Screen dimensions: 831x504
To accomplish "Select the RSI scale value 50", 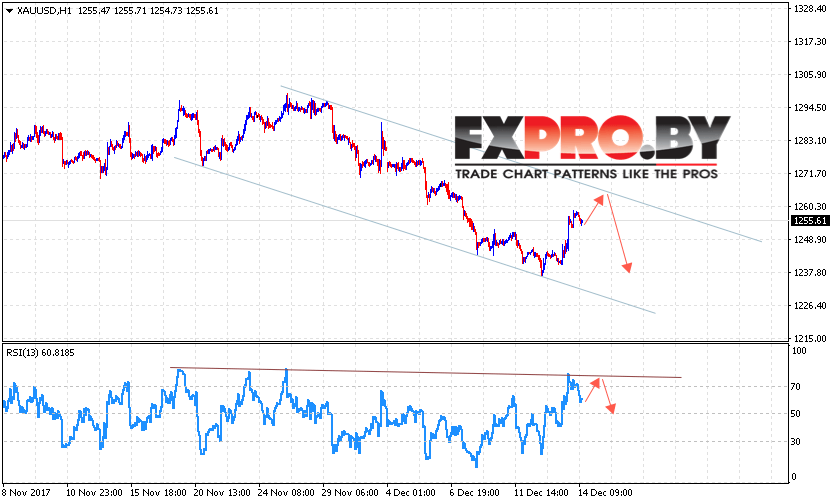I will pos(795,414).
